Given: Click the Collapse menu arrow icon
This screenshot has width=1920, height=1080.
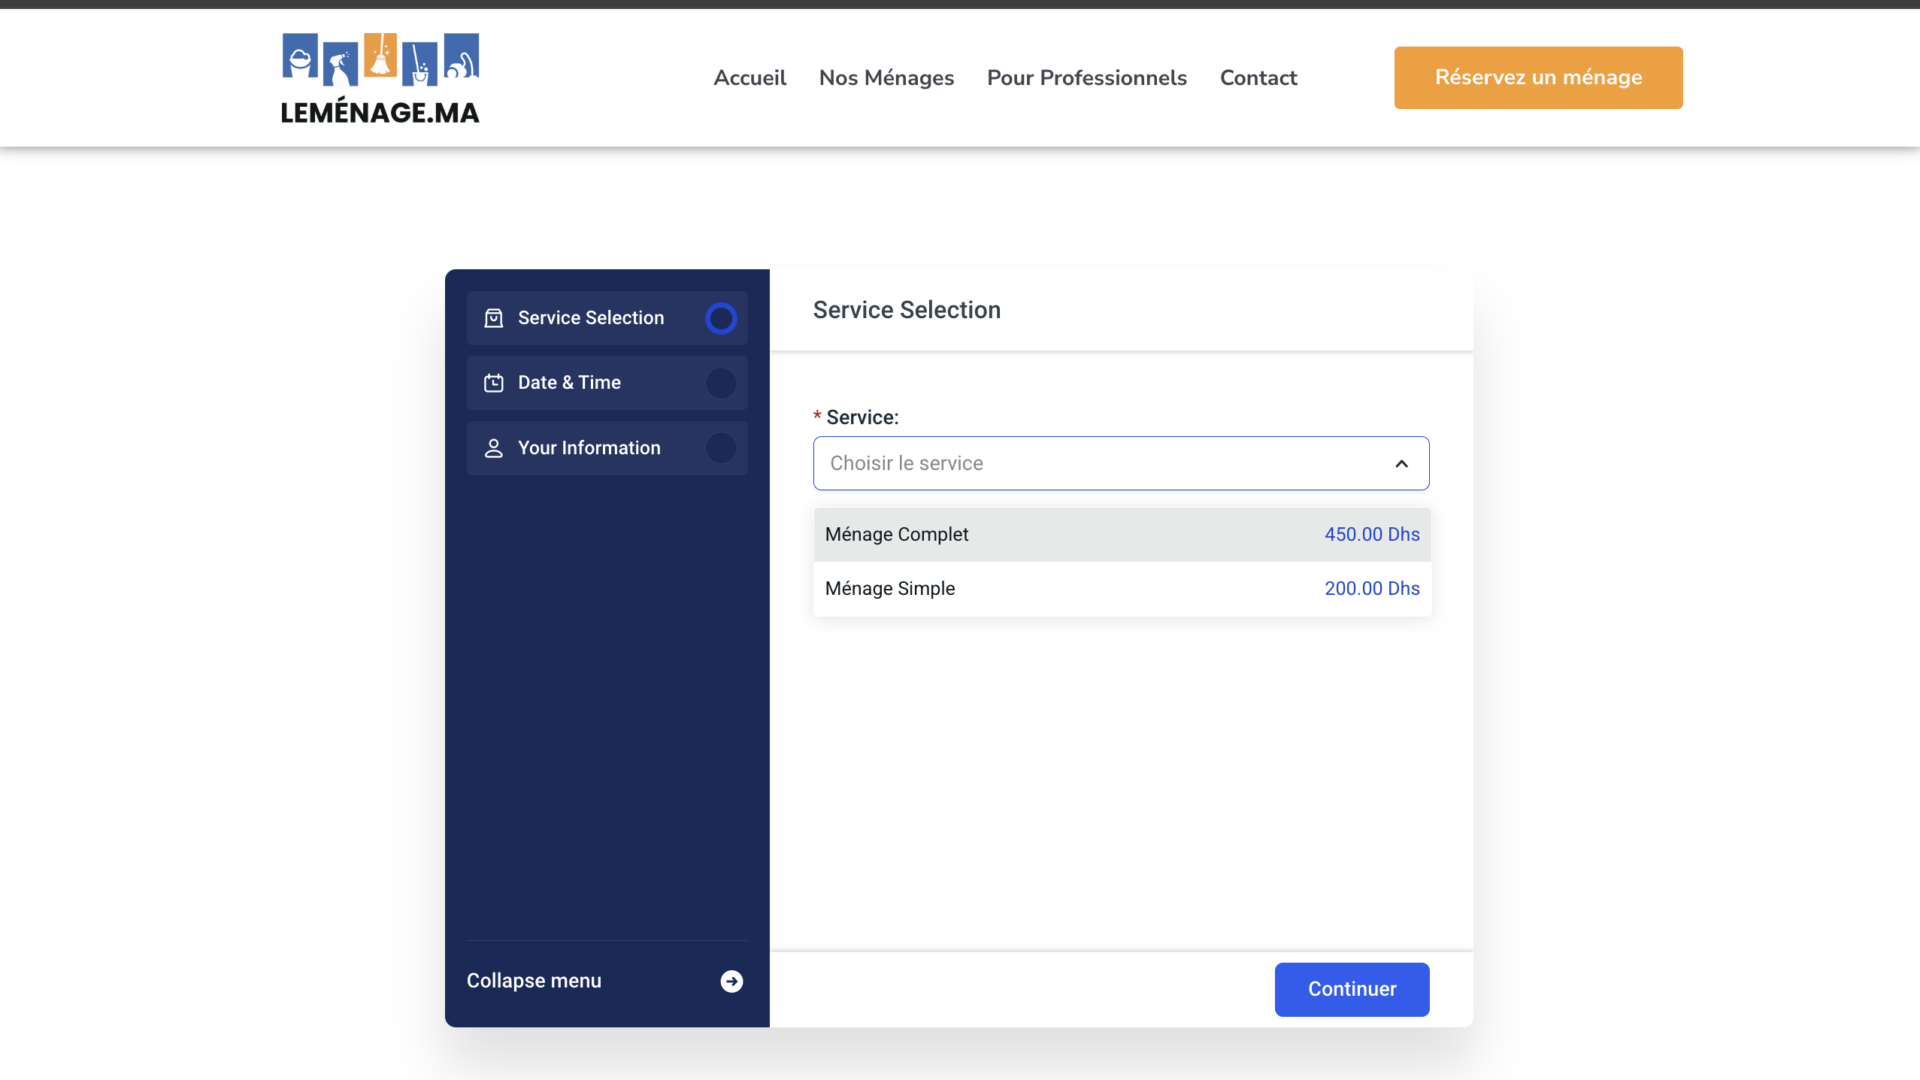Looking at the screenshot, I should (x=732, y=981).
